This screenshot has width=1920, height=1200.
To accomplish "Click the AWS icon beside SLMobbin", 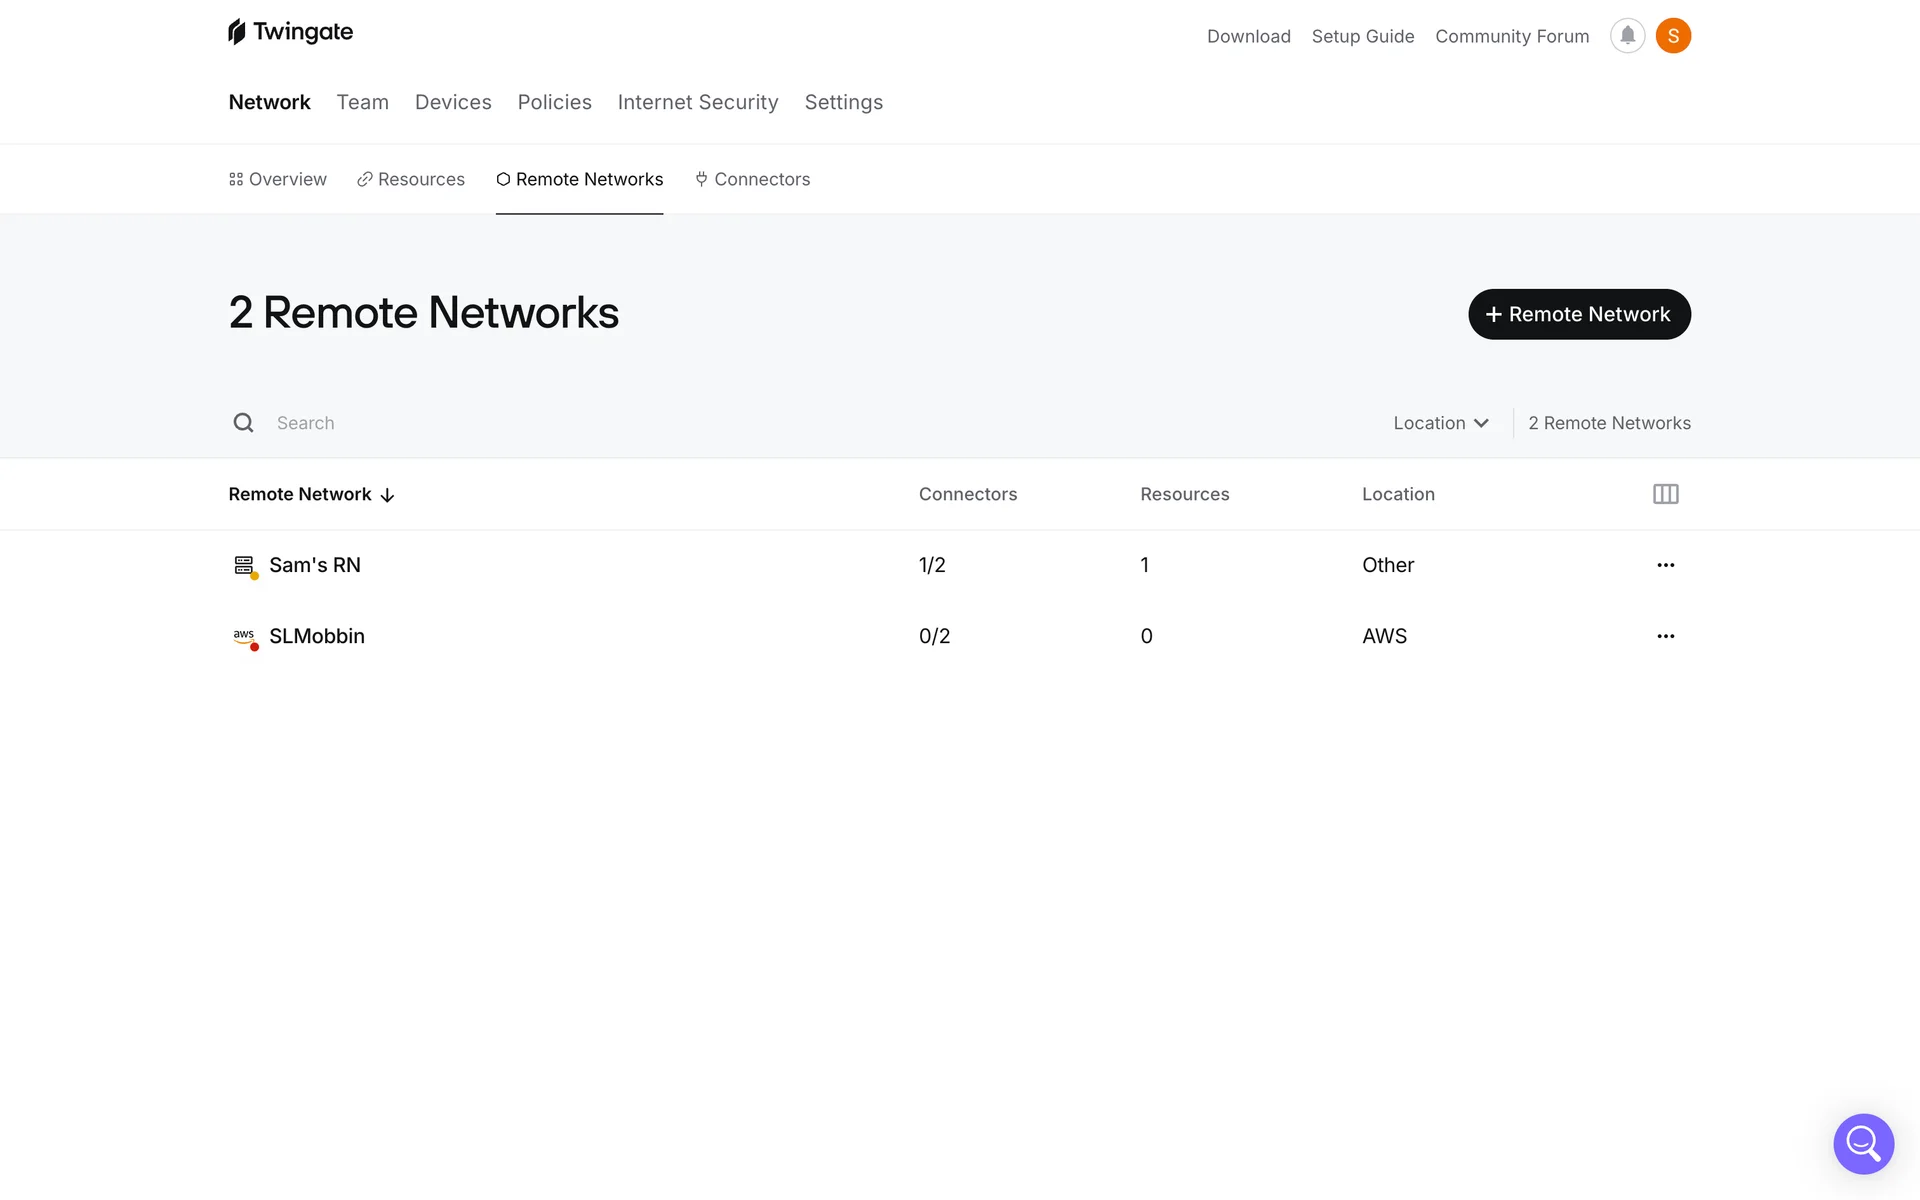I will pos(244,636).
